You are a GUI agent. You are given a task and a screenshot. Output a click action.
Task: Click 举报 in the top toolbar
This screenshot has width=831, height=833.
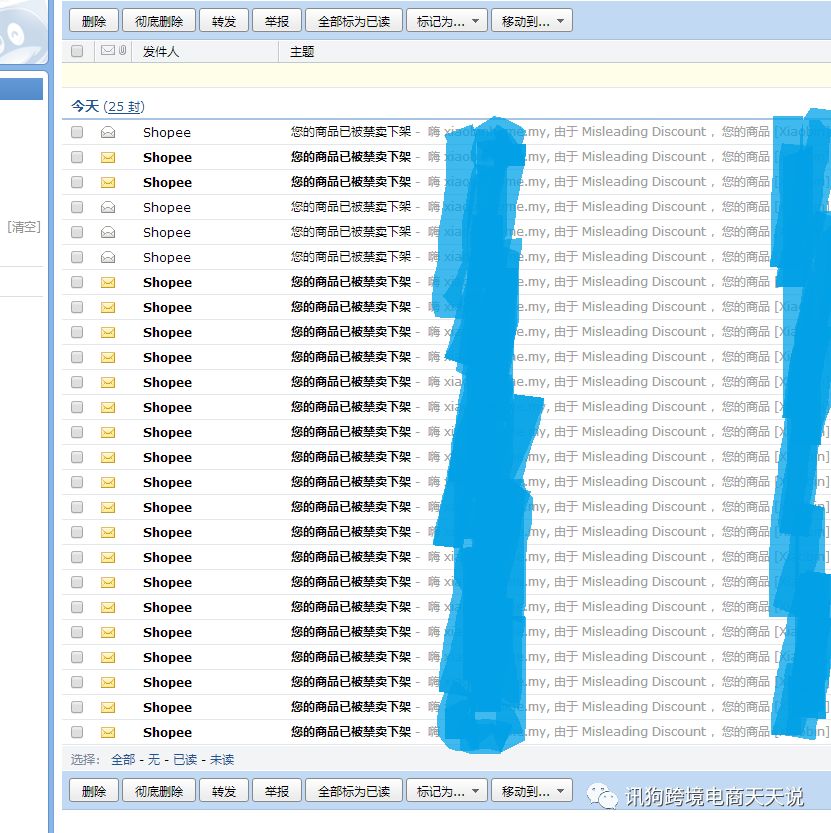click(277, 21)
